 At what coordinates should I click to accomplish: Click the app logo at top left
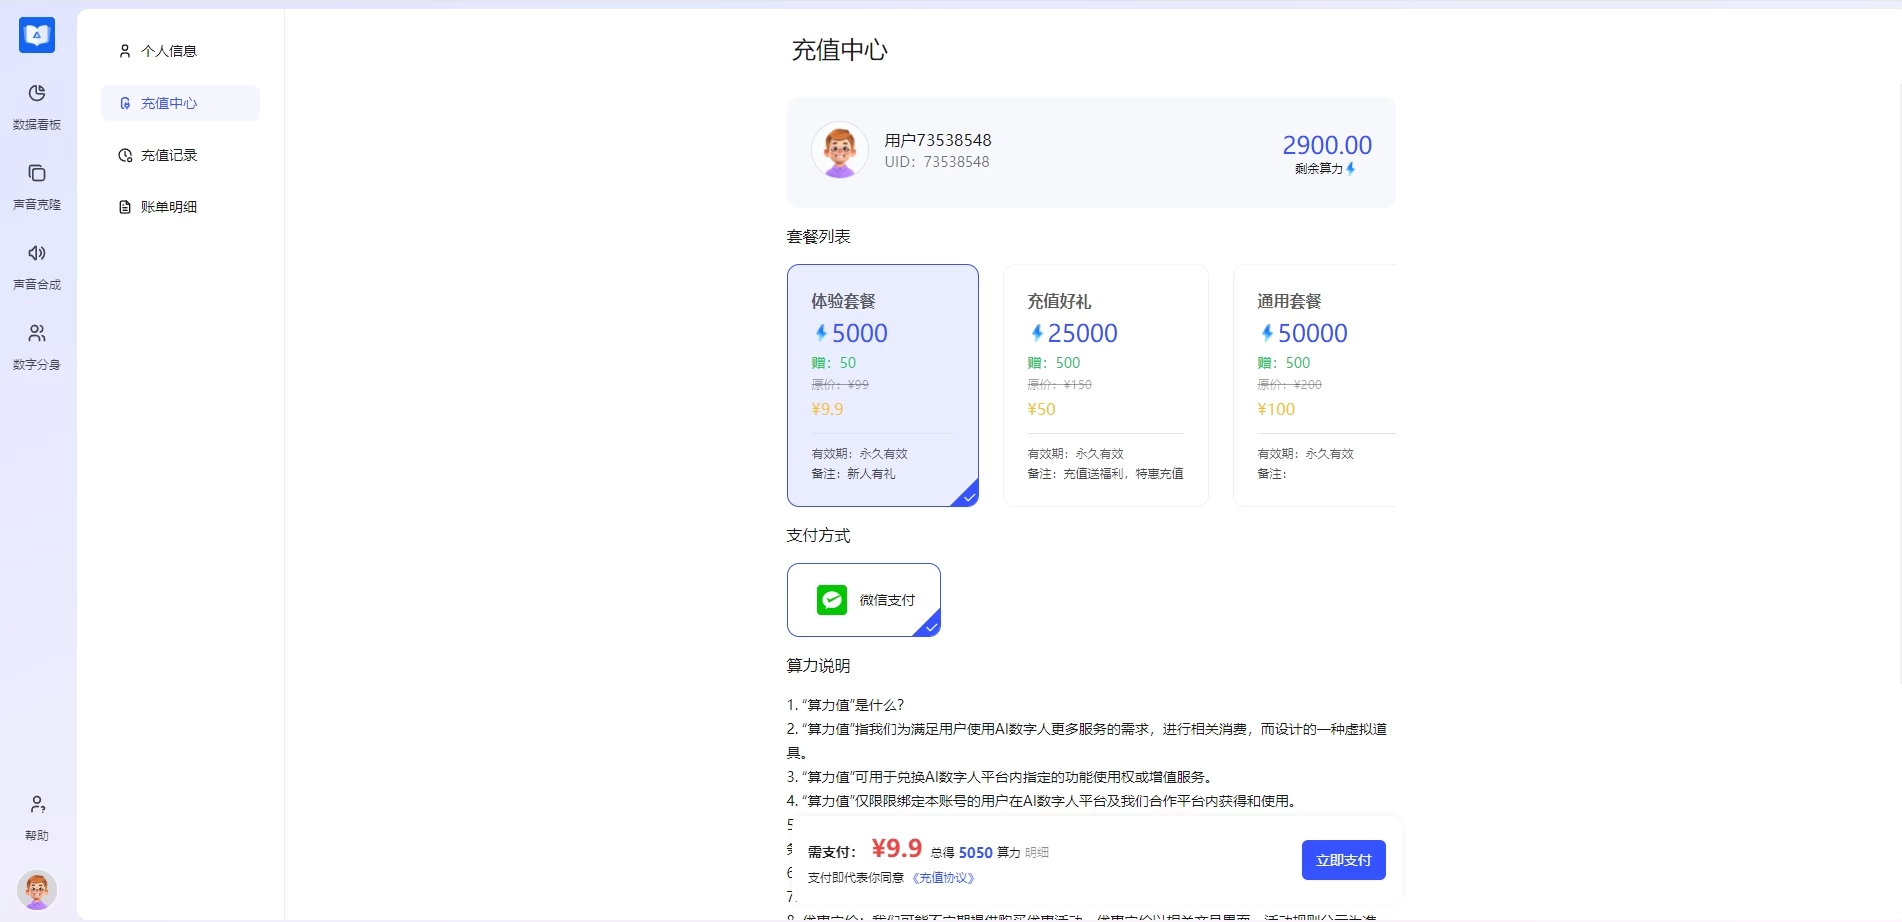tap(36, 35)
